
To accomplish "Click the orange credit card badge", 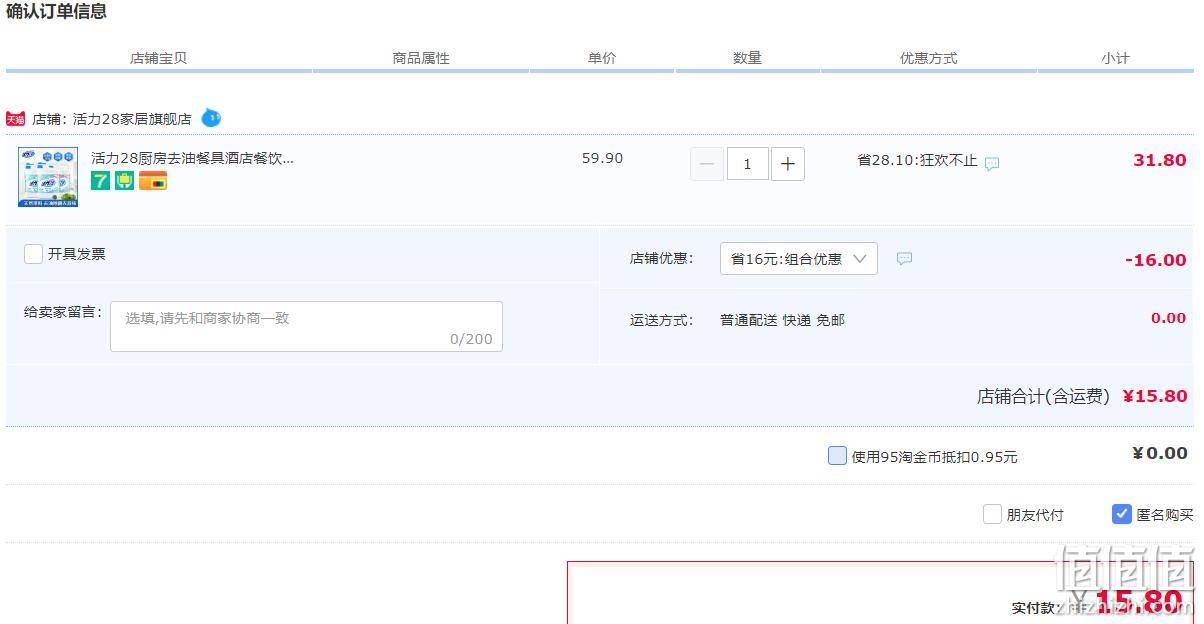I will pos(152,180).
